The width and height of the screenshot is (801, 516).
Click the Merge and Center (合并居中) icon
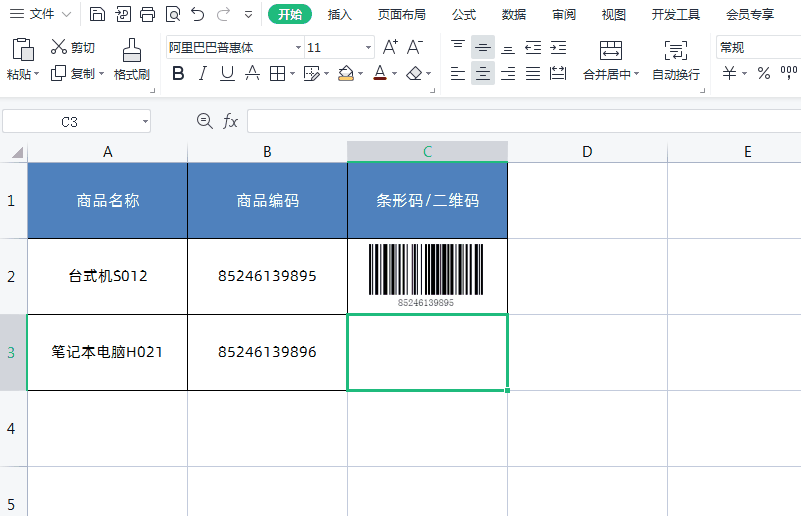(x=610, y=51)
